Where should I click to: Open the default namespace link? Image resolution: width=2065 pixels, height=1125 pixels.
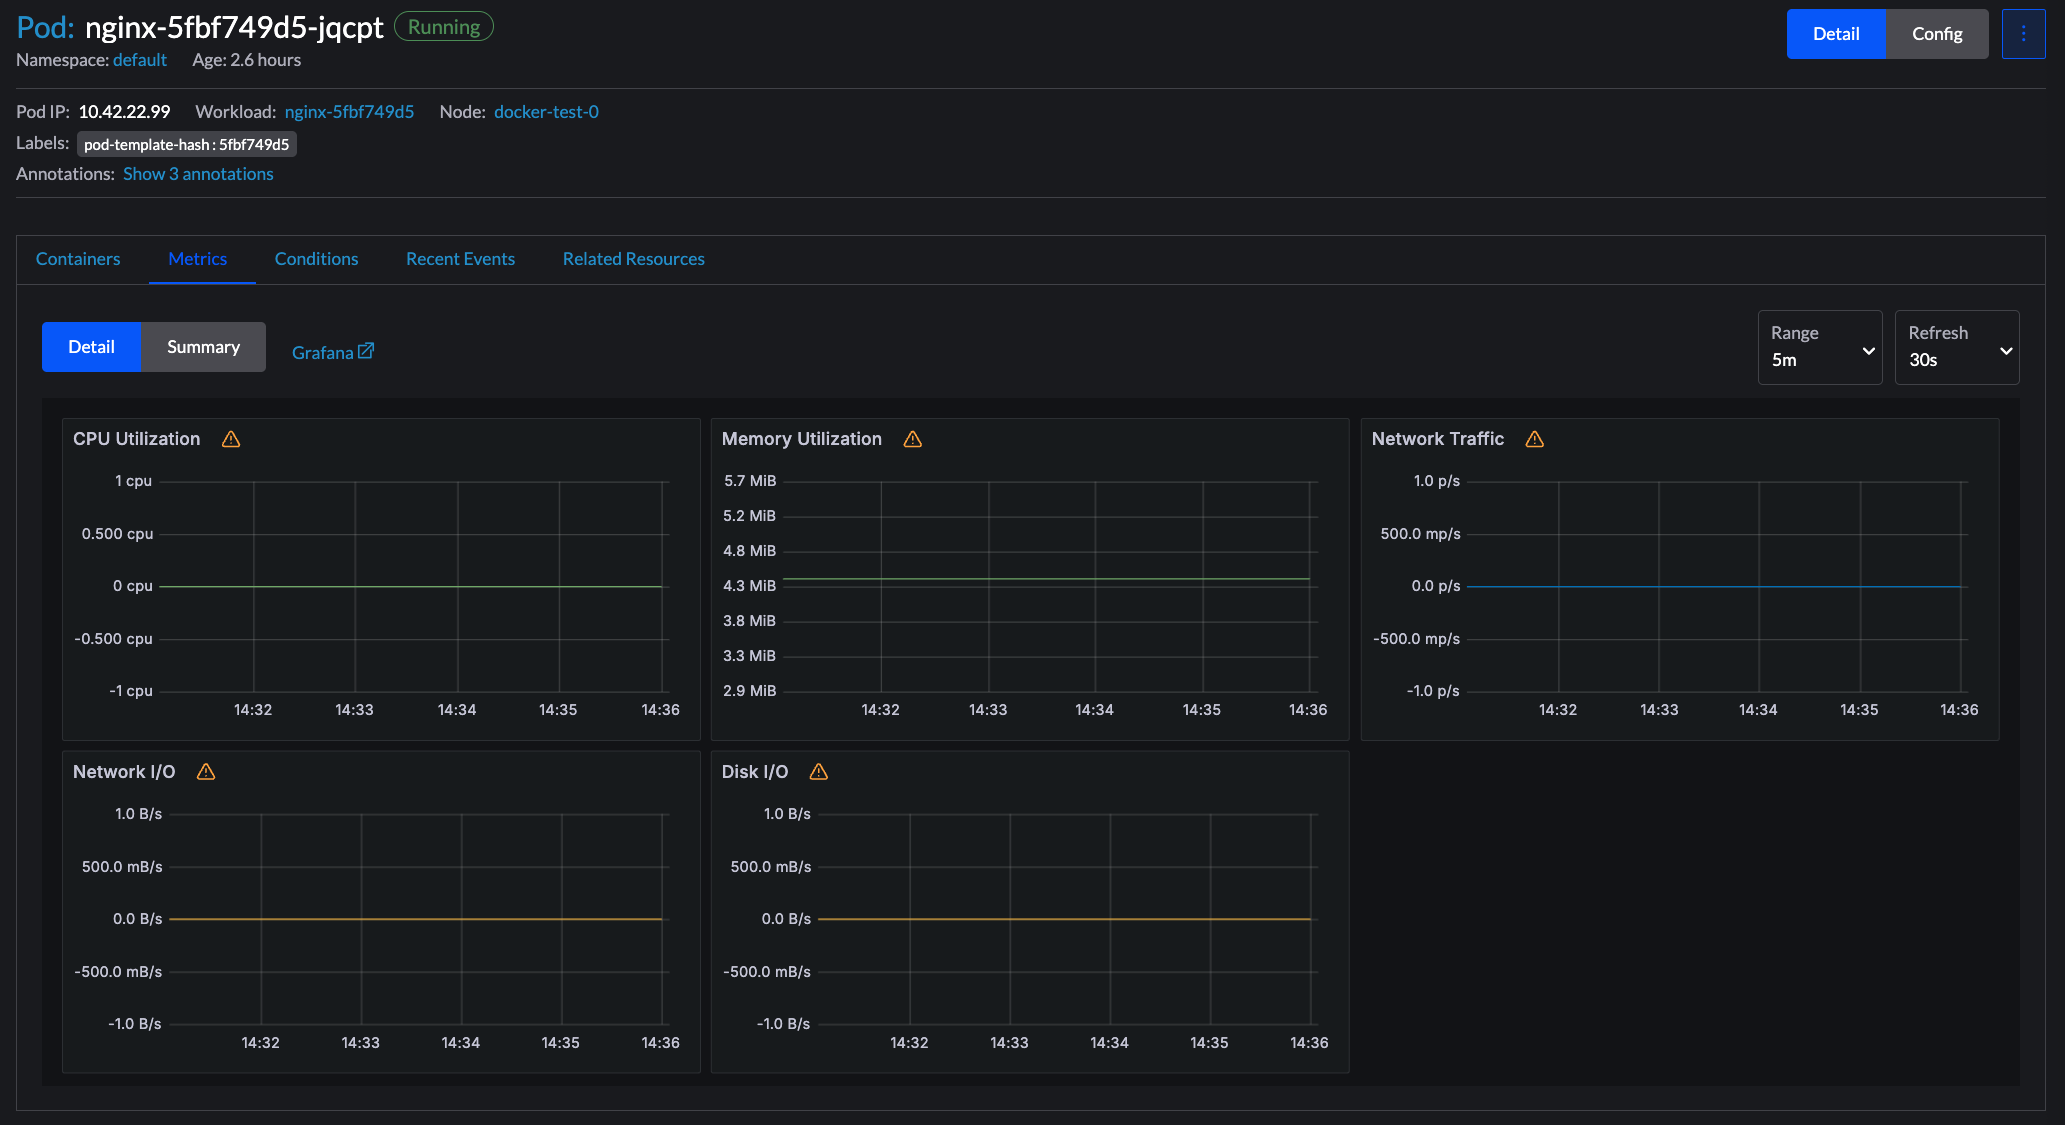(140, 60)
